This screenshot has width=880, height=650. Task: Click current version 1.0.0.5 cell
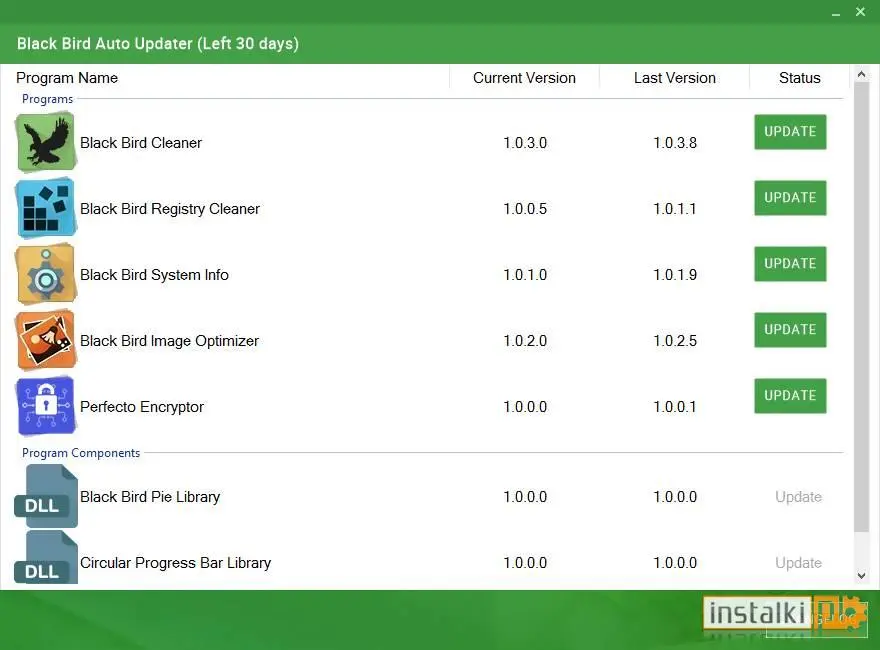525,209
